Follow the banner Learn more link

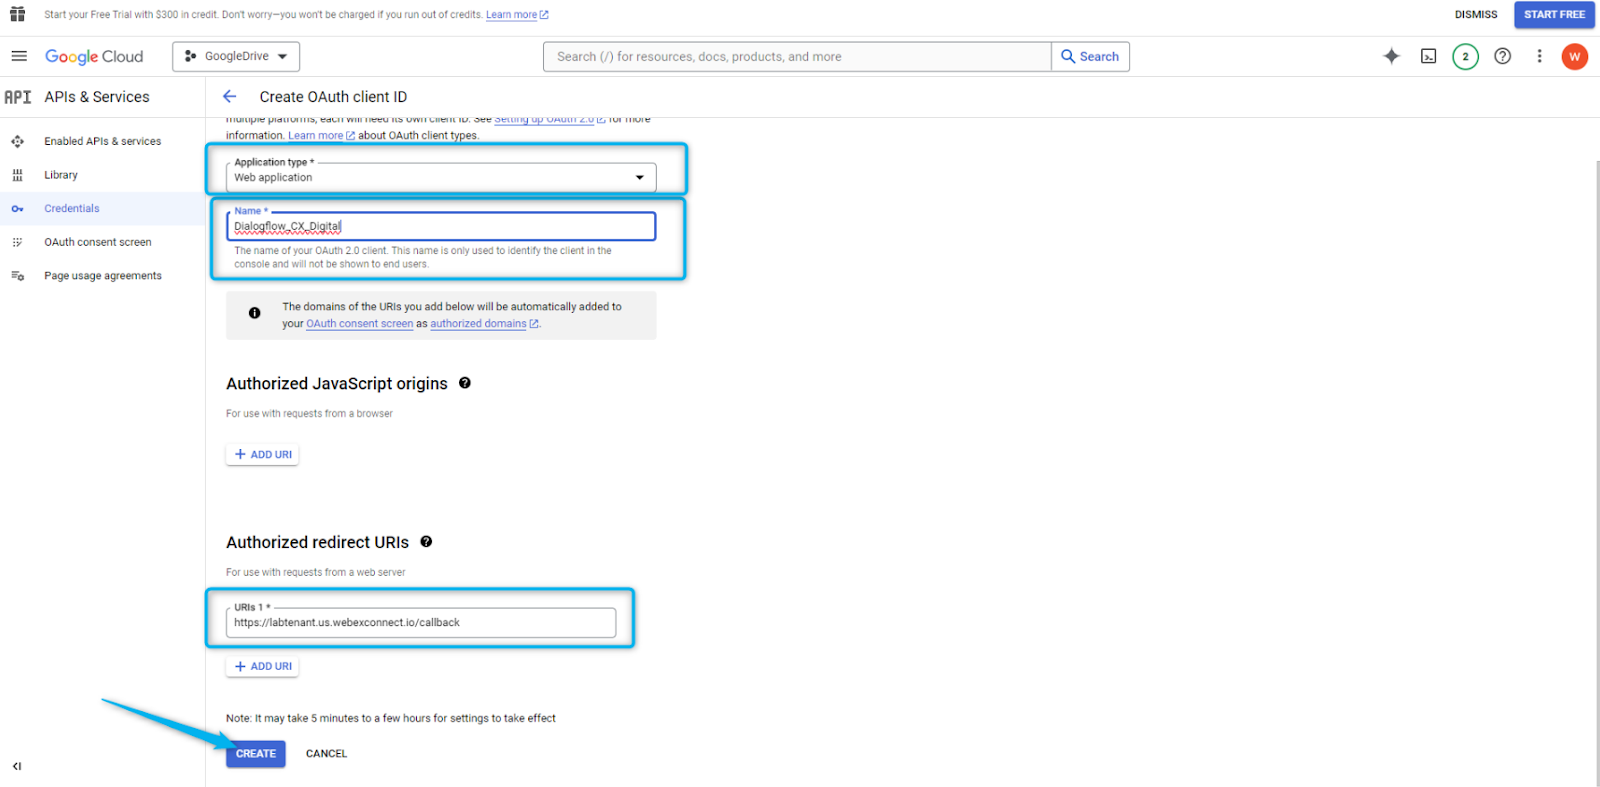[x=517, y=15]
